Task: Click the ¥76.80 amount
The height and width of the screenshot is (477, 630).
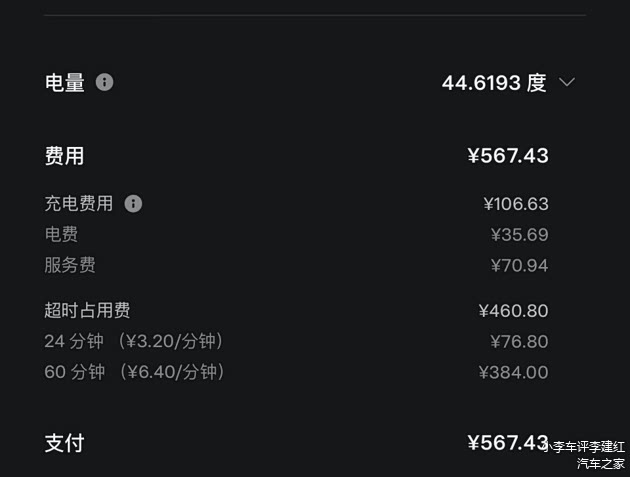Action: click(x=519, y=342)
